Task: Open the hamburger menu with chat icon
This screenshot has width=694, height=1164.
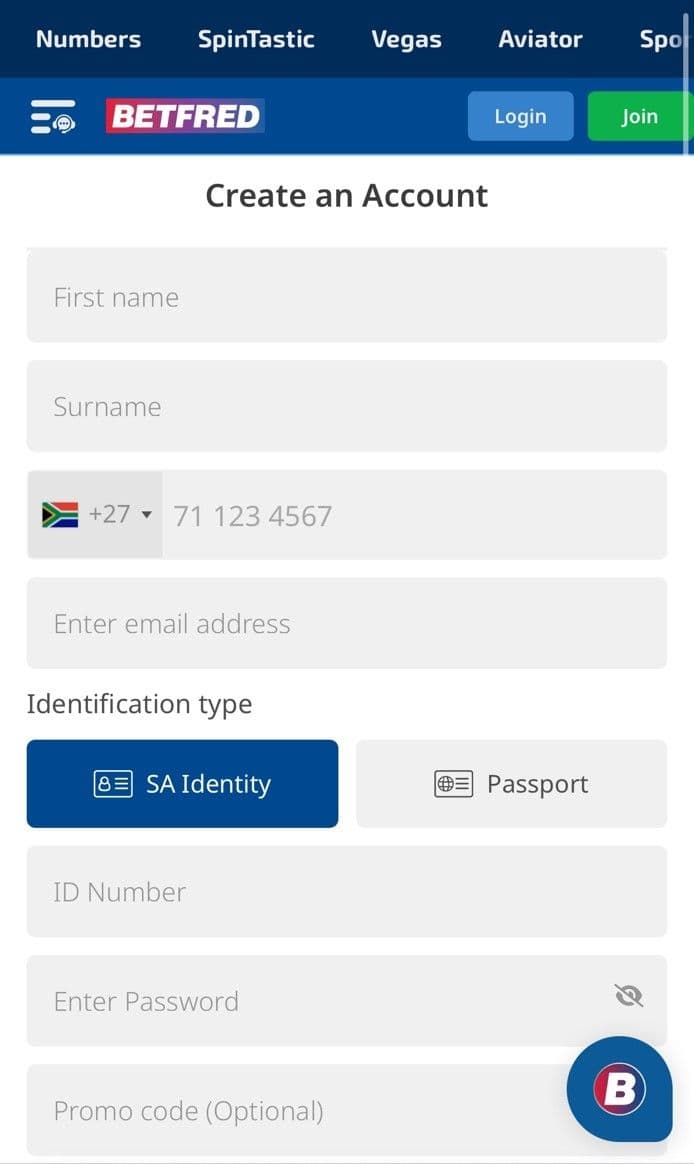Action: tap(52, 117)
